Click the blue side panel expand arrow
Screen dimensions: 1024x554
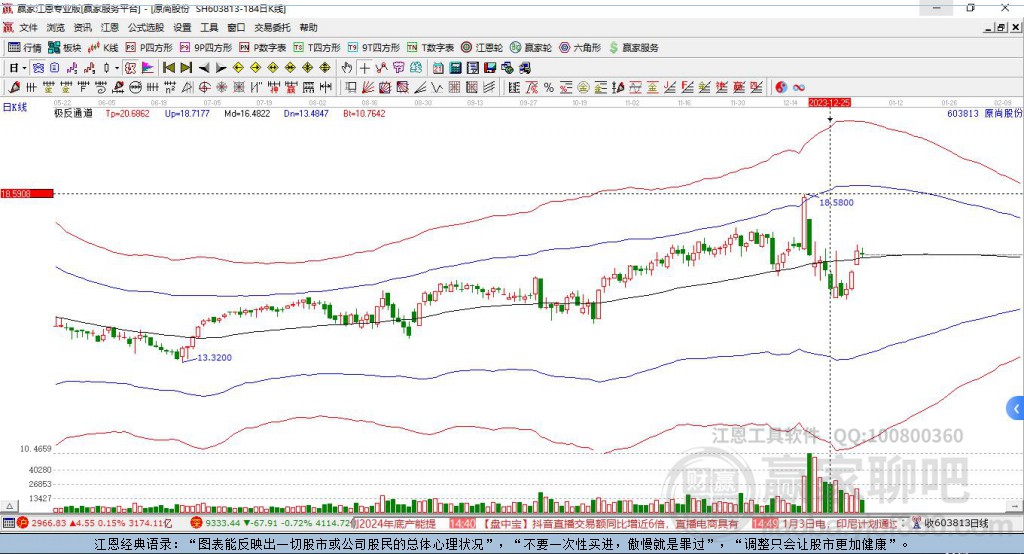tap(1016, 409)
